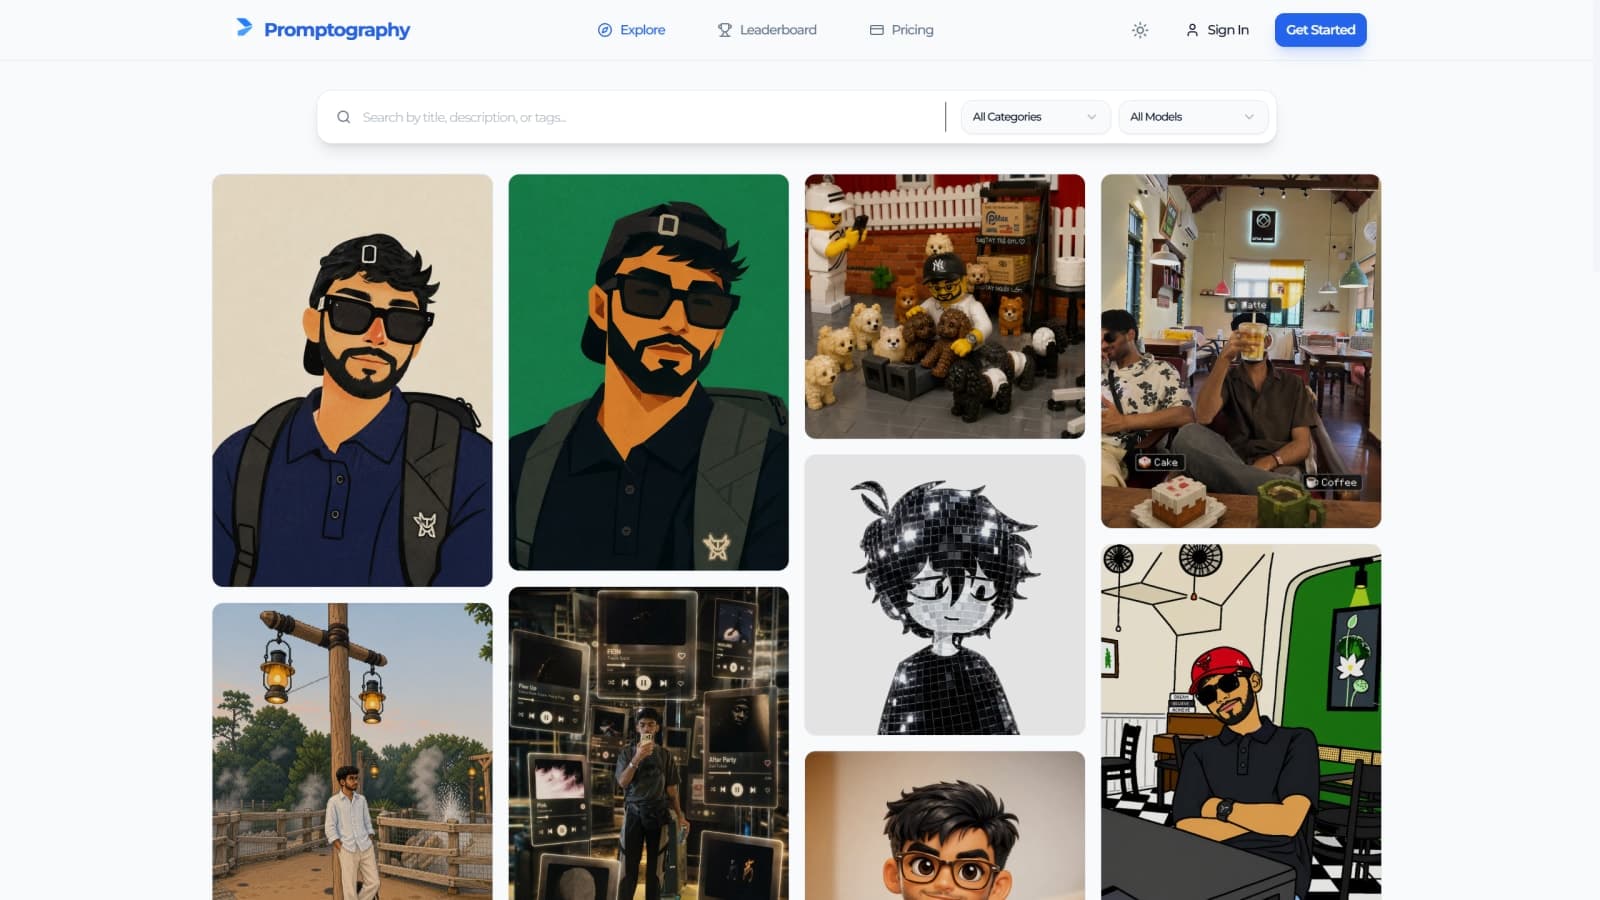Open the beige background portrait illustration
This screenshot has height=900, width=1600.
(352, 380)
